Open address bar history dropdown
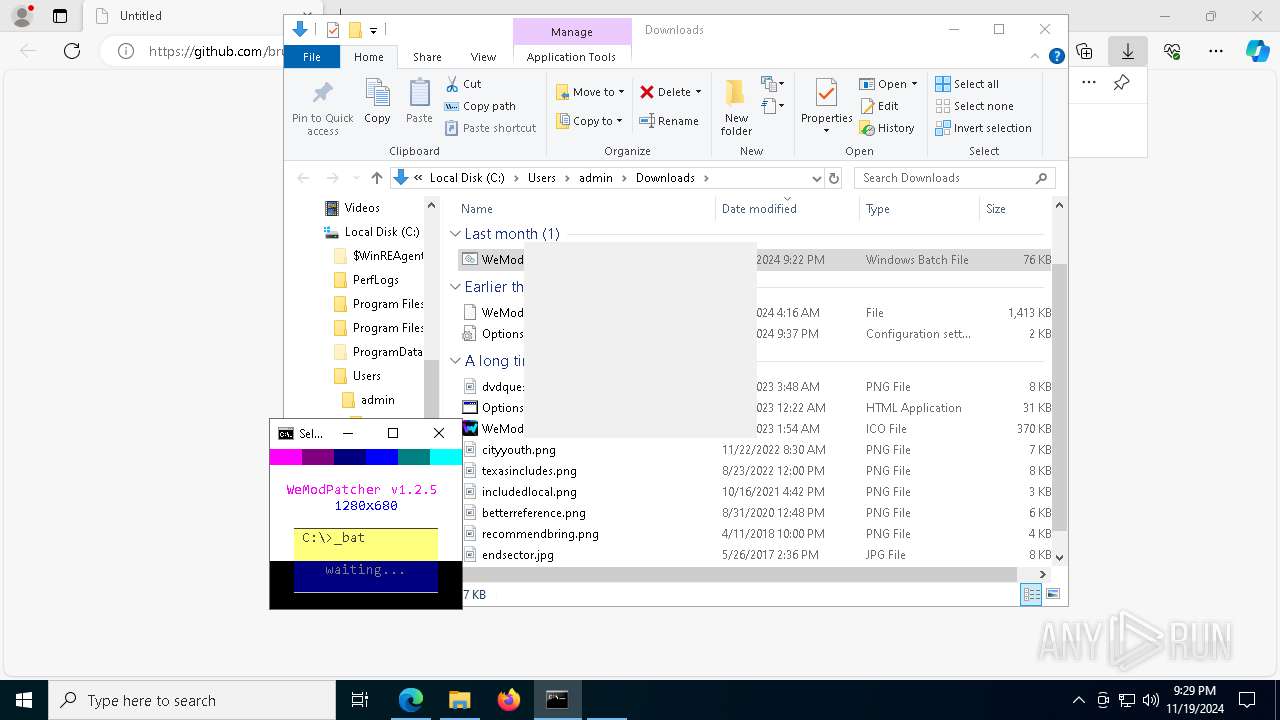This screenshot has width=1280, height=720. point(815,178)
